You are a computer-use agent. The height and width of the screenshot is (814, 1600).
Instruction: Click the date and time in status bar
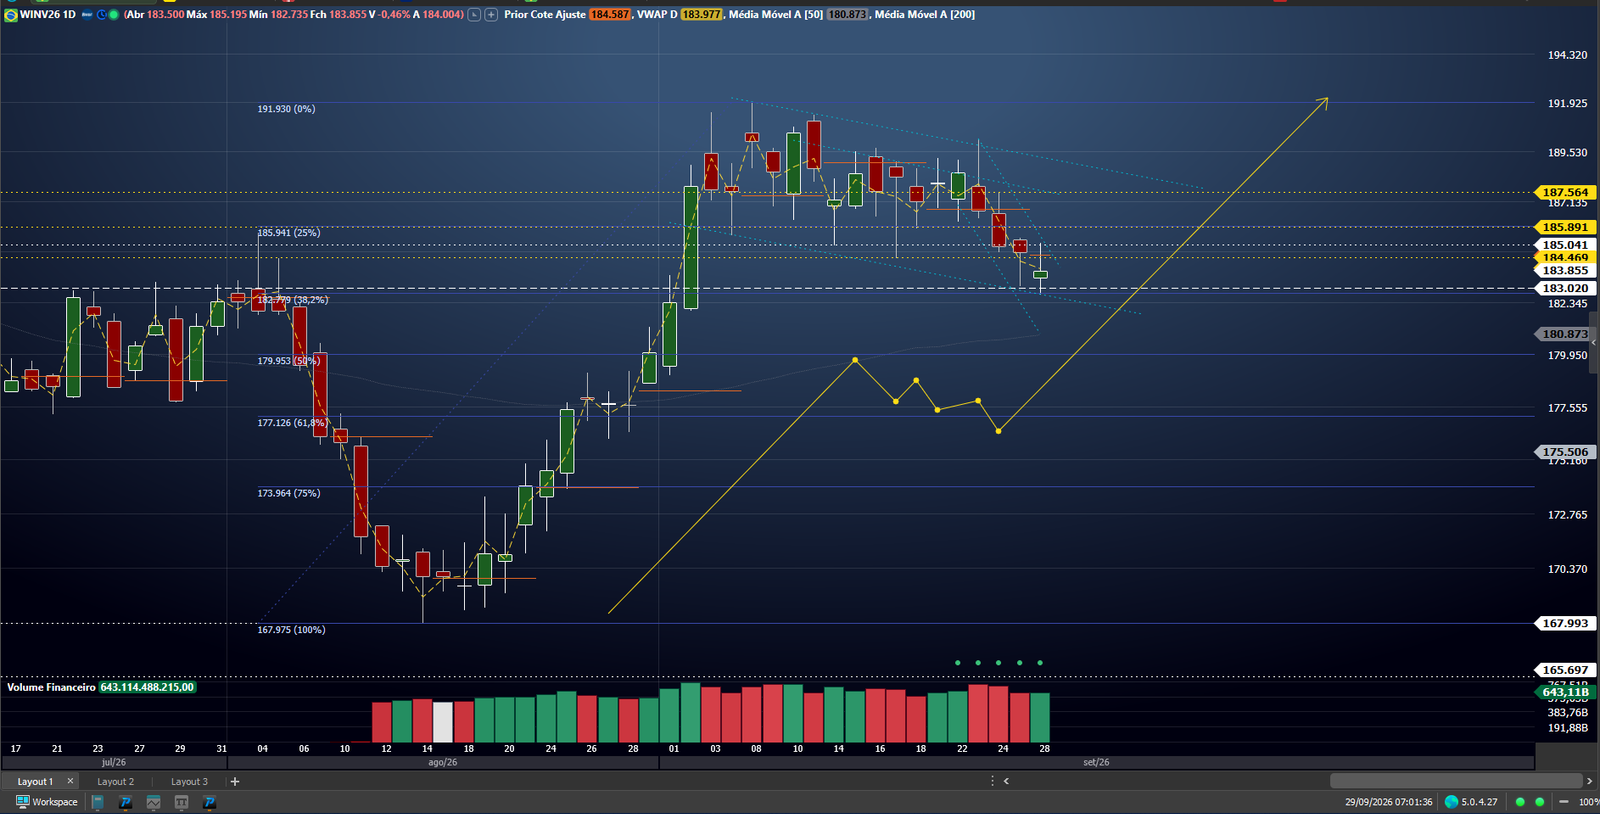pyautogui.click(x=1388, y=802)
